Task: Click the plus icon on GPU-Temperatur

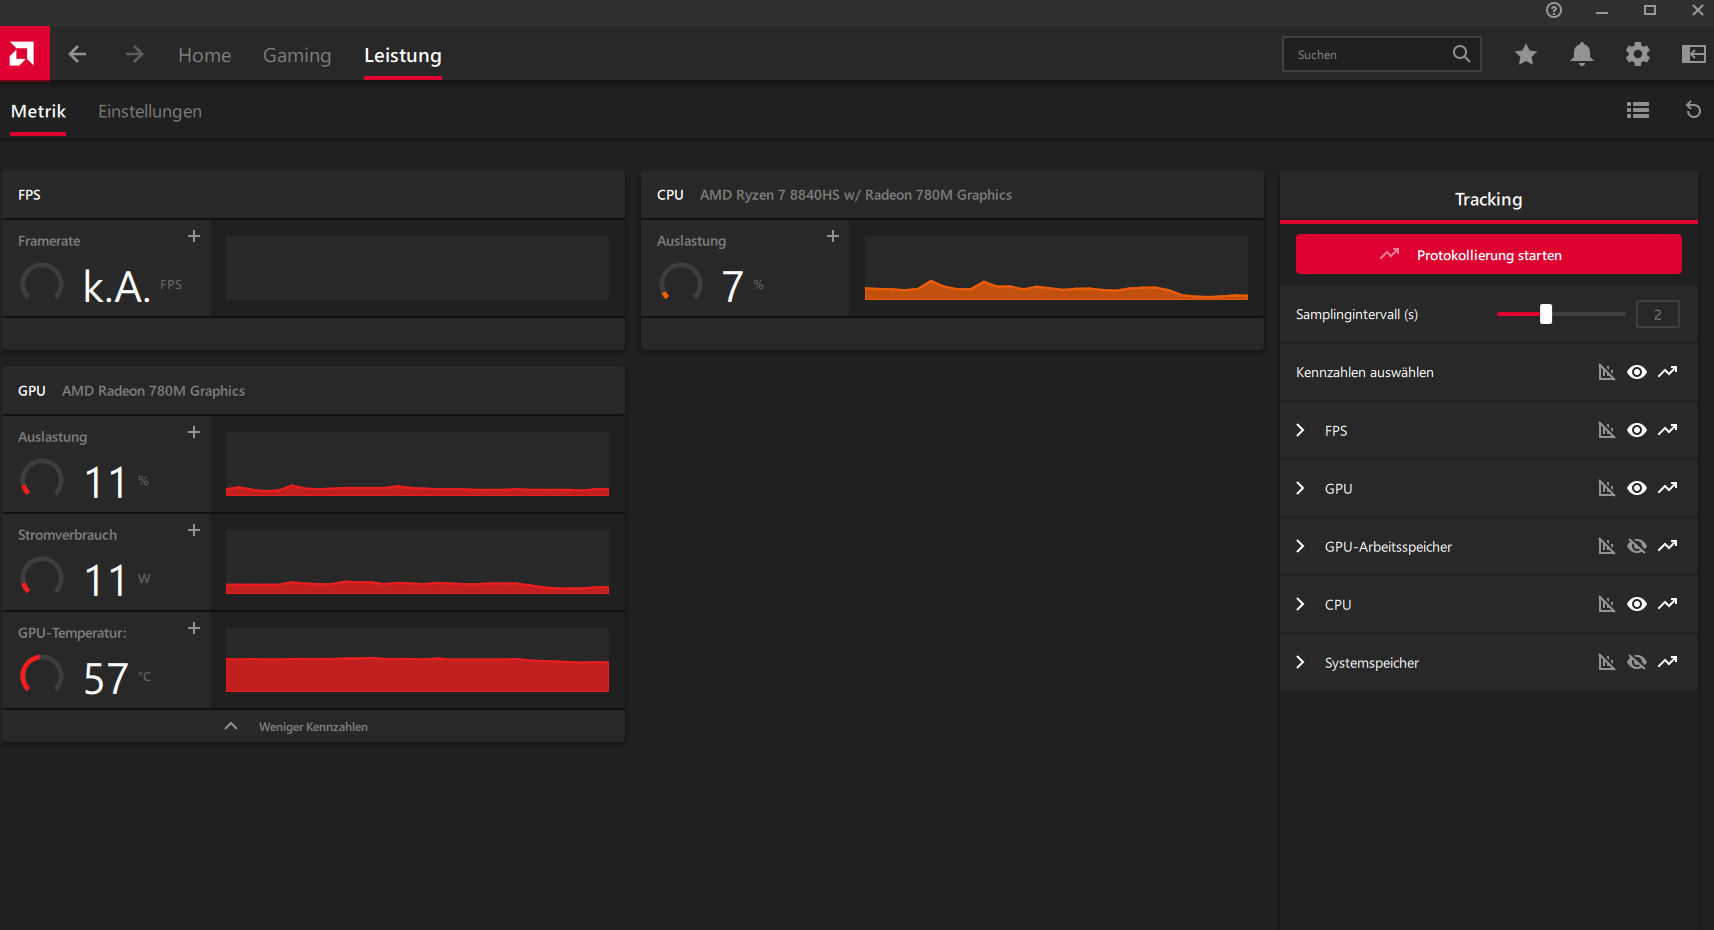Action: 194,628
